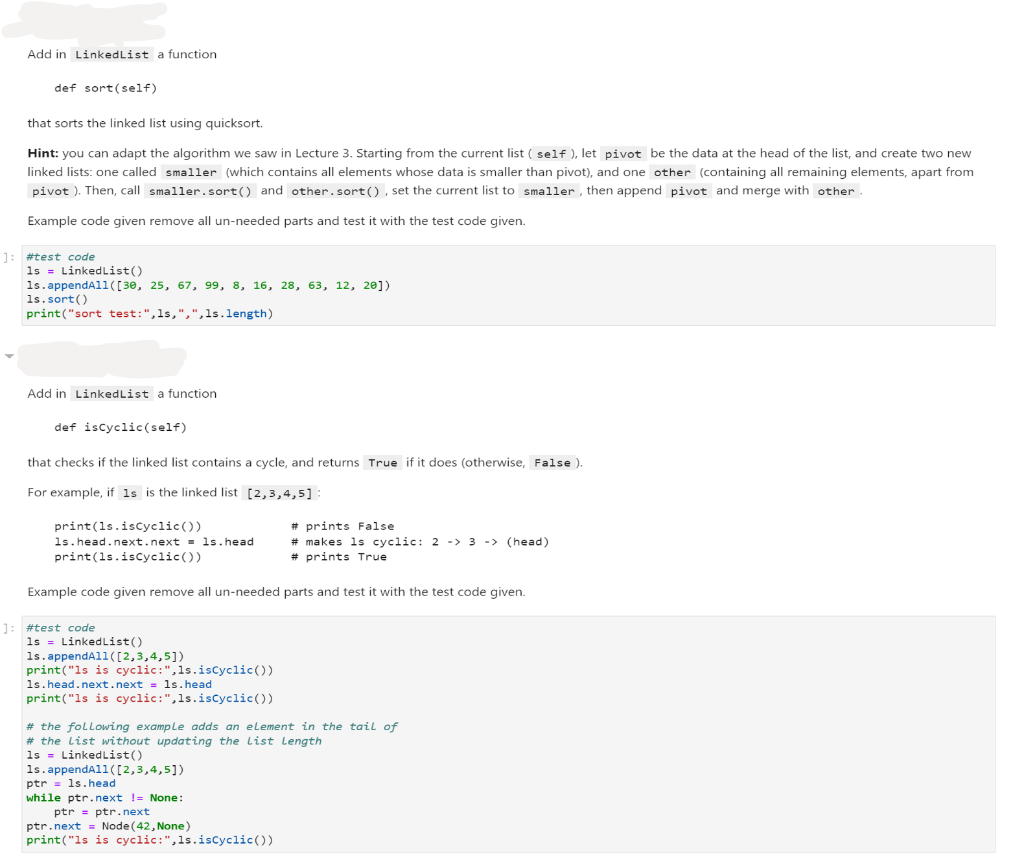Click the ls inline code badge

129,492
